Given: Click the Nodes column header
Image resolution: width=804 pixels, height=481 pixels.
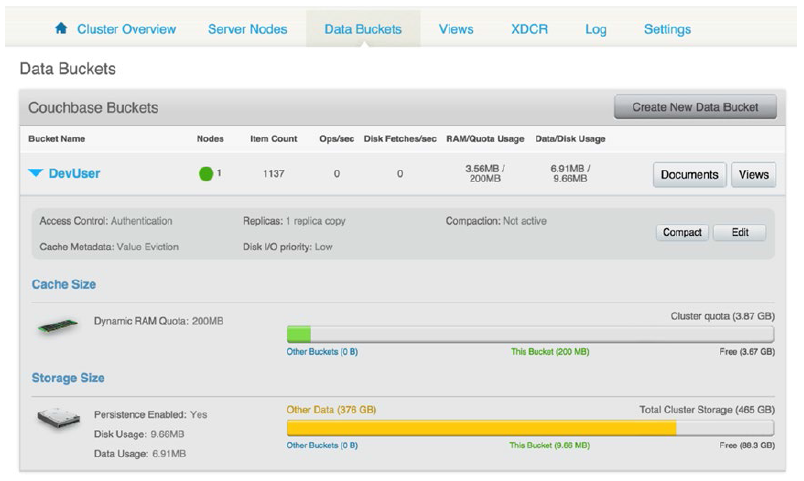Looking at the screenshot, I should click(x=210, y=138).
